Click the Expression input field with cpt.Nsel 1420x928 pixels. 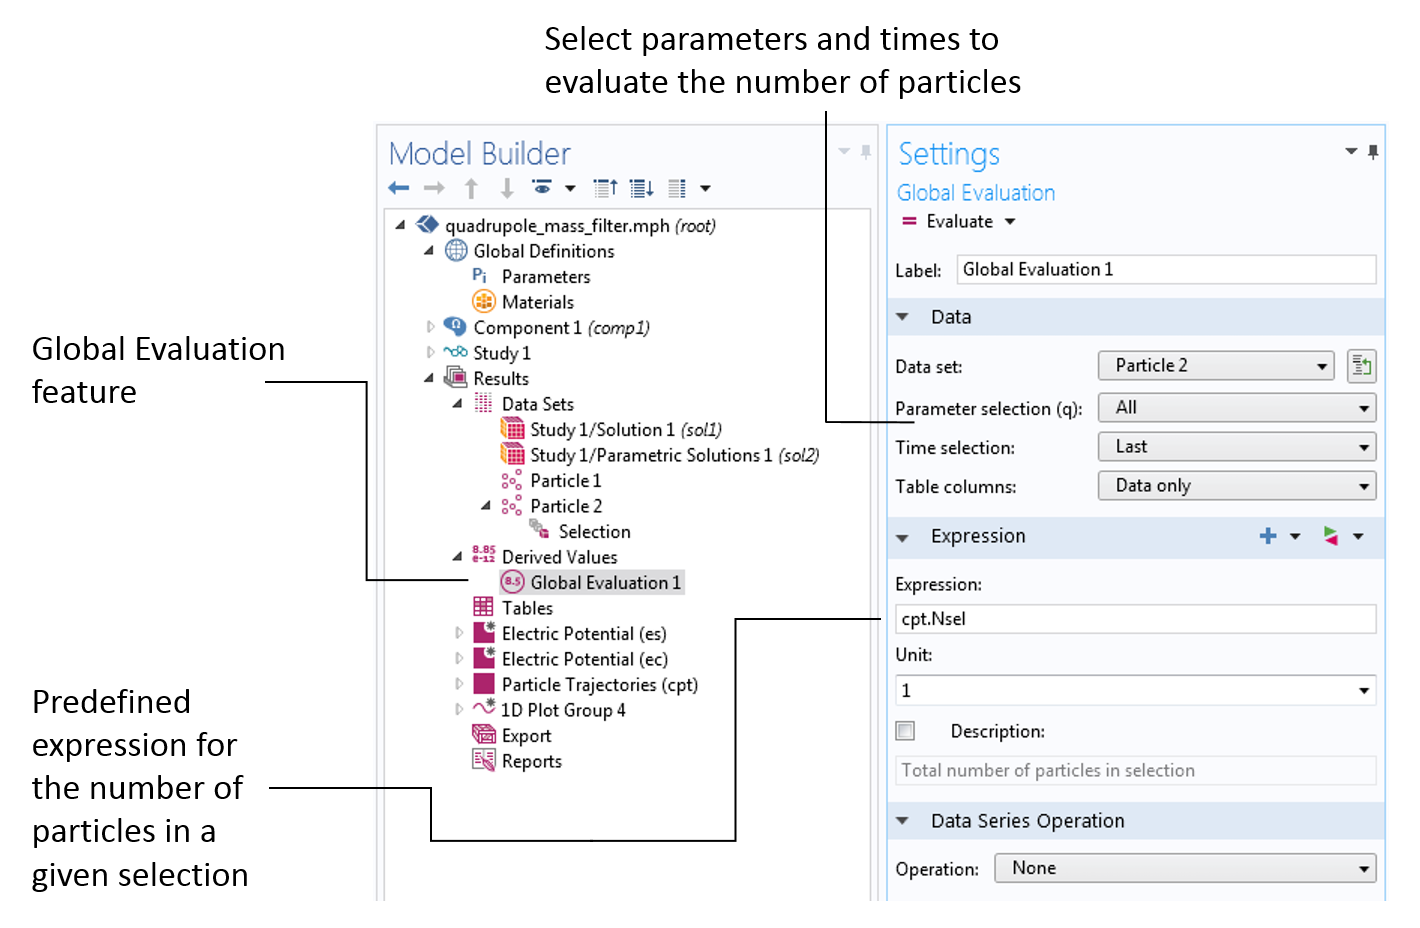point(1135,619)
